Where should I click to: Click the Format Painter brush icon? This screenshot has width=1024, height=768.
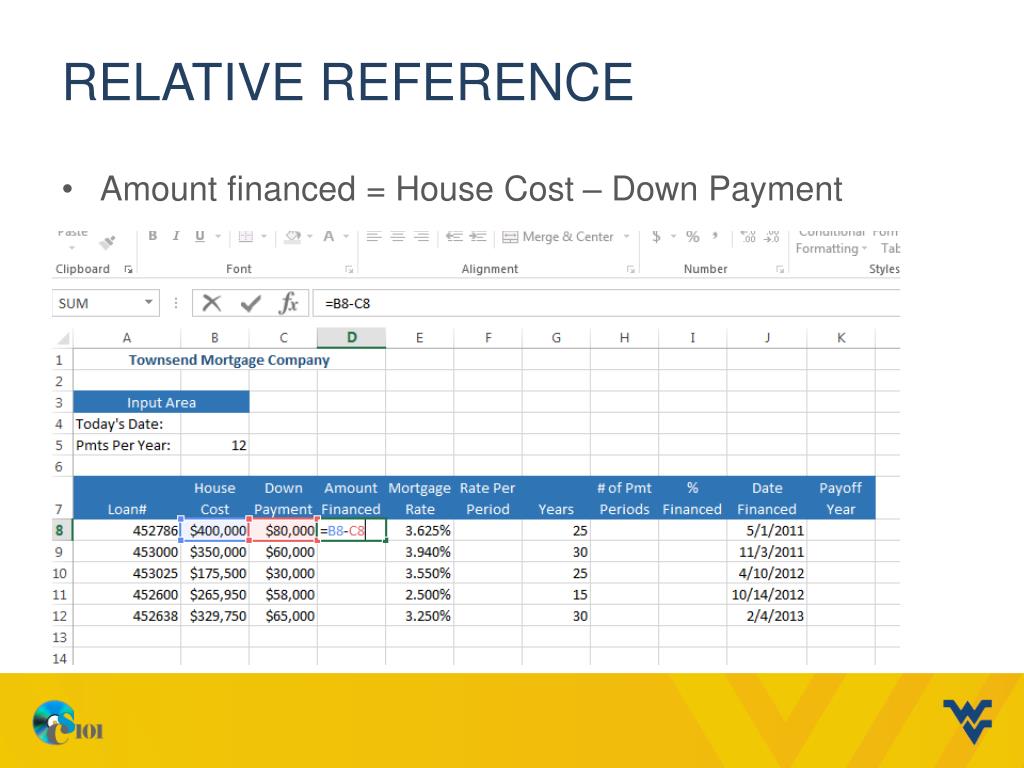click(107, 242)
